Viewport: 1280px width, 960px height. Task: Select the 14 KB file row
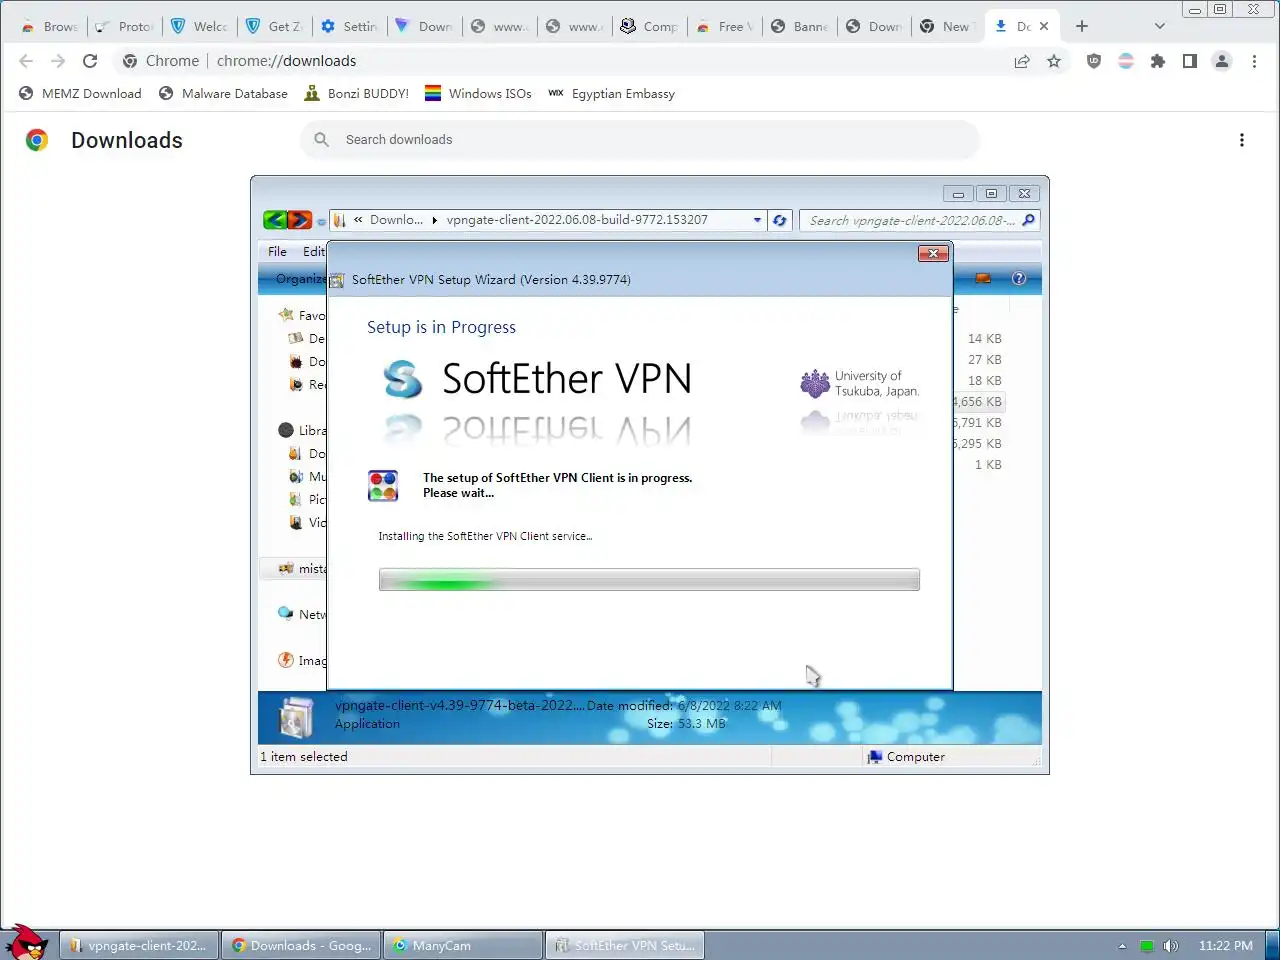pyautogui.click(x=984, y=339)
